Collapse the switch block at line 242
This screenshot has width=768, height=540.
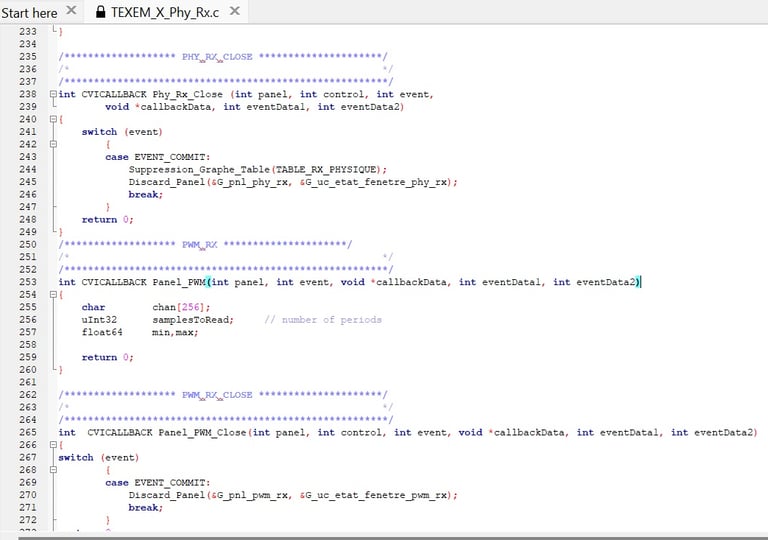pos(53,144)
